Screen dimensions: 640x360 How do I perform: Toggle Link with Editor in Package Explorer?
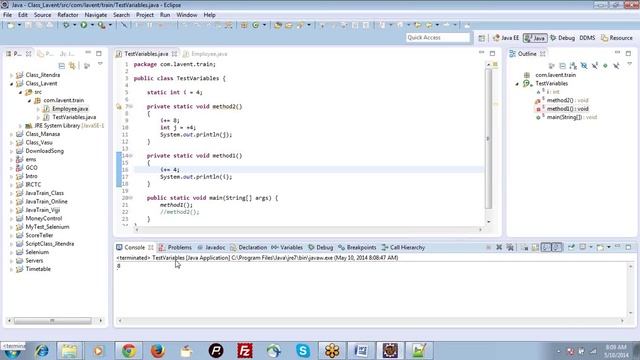(72, 66)
